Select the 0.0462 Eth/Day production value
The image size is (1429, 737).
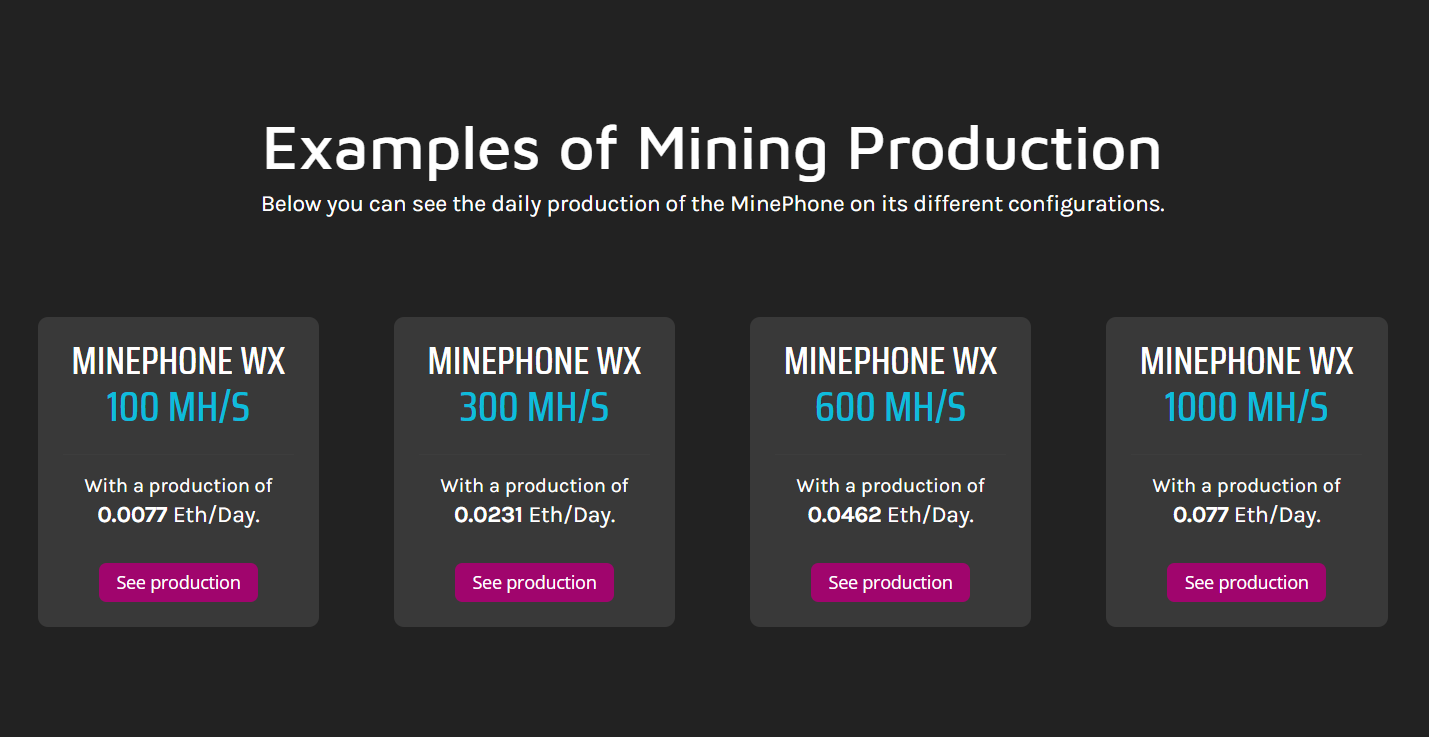coord(890,516)
